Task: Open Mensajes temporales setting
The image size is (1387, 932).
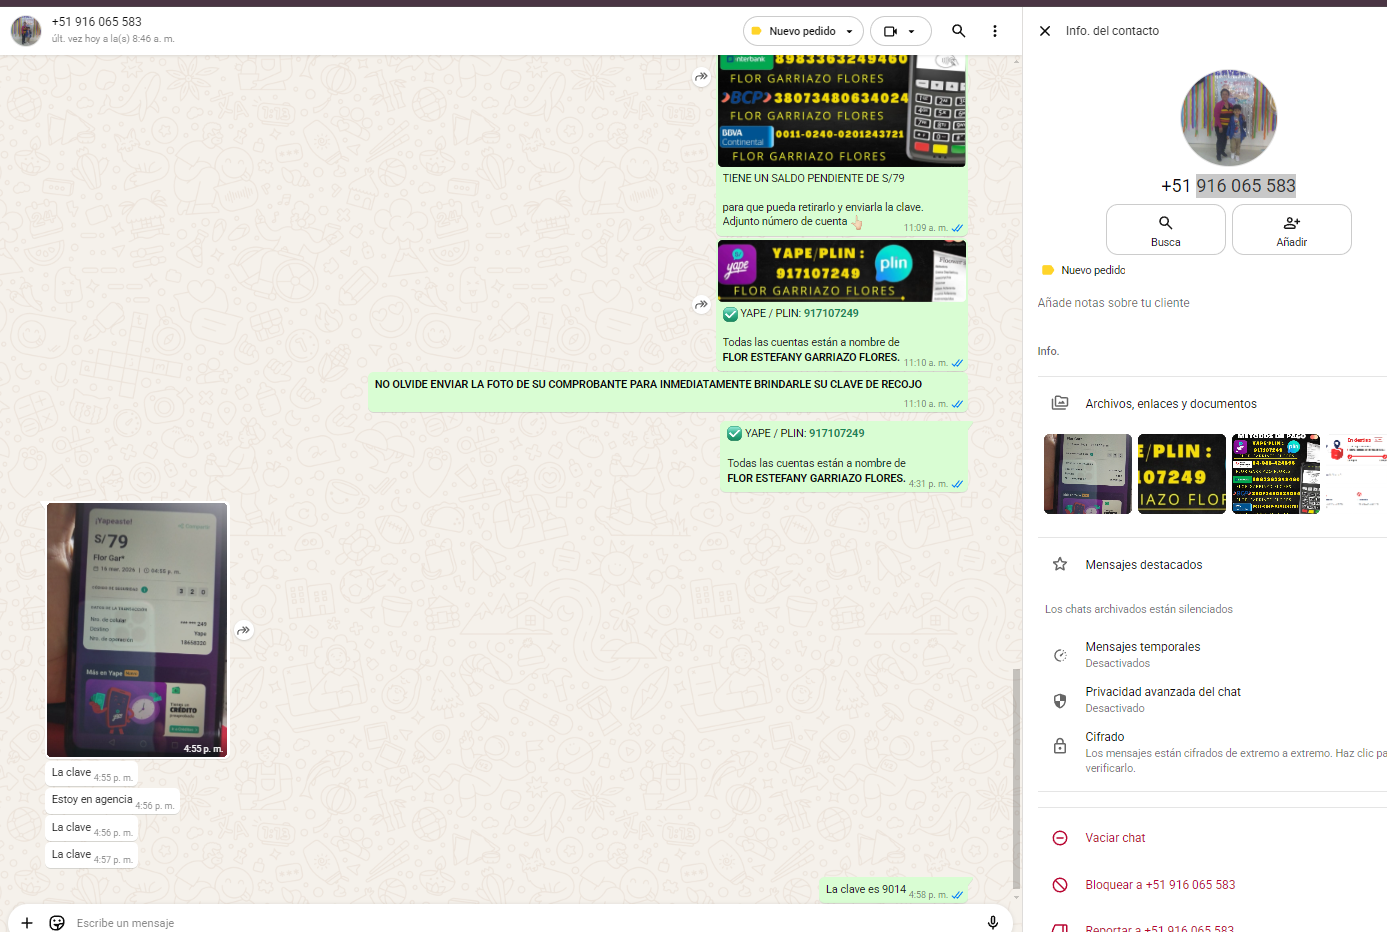Action: click(x=1142, y=654)
